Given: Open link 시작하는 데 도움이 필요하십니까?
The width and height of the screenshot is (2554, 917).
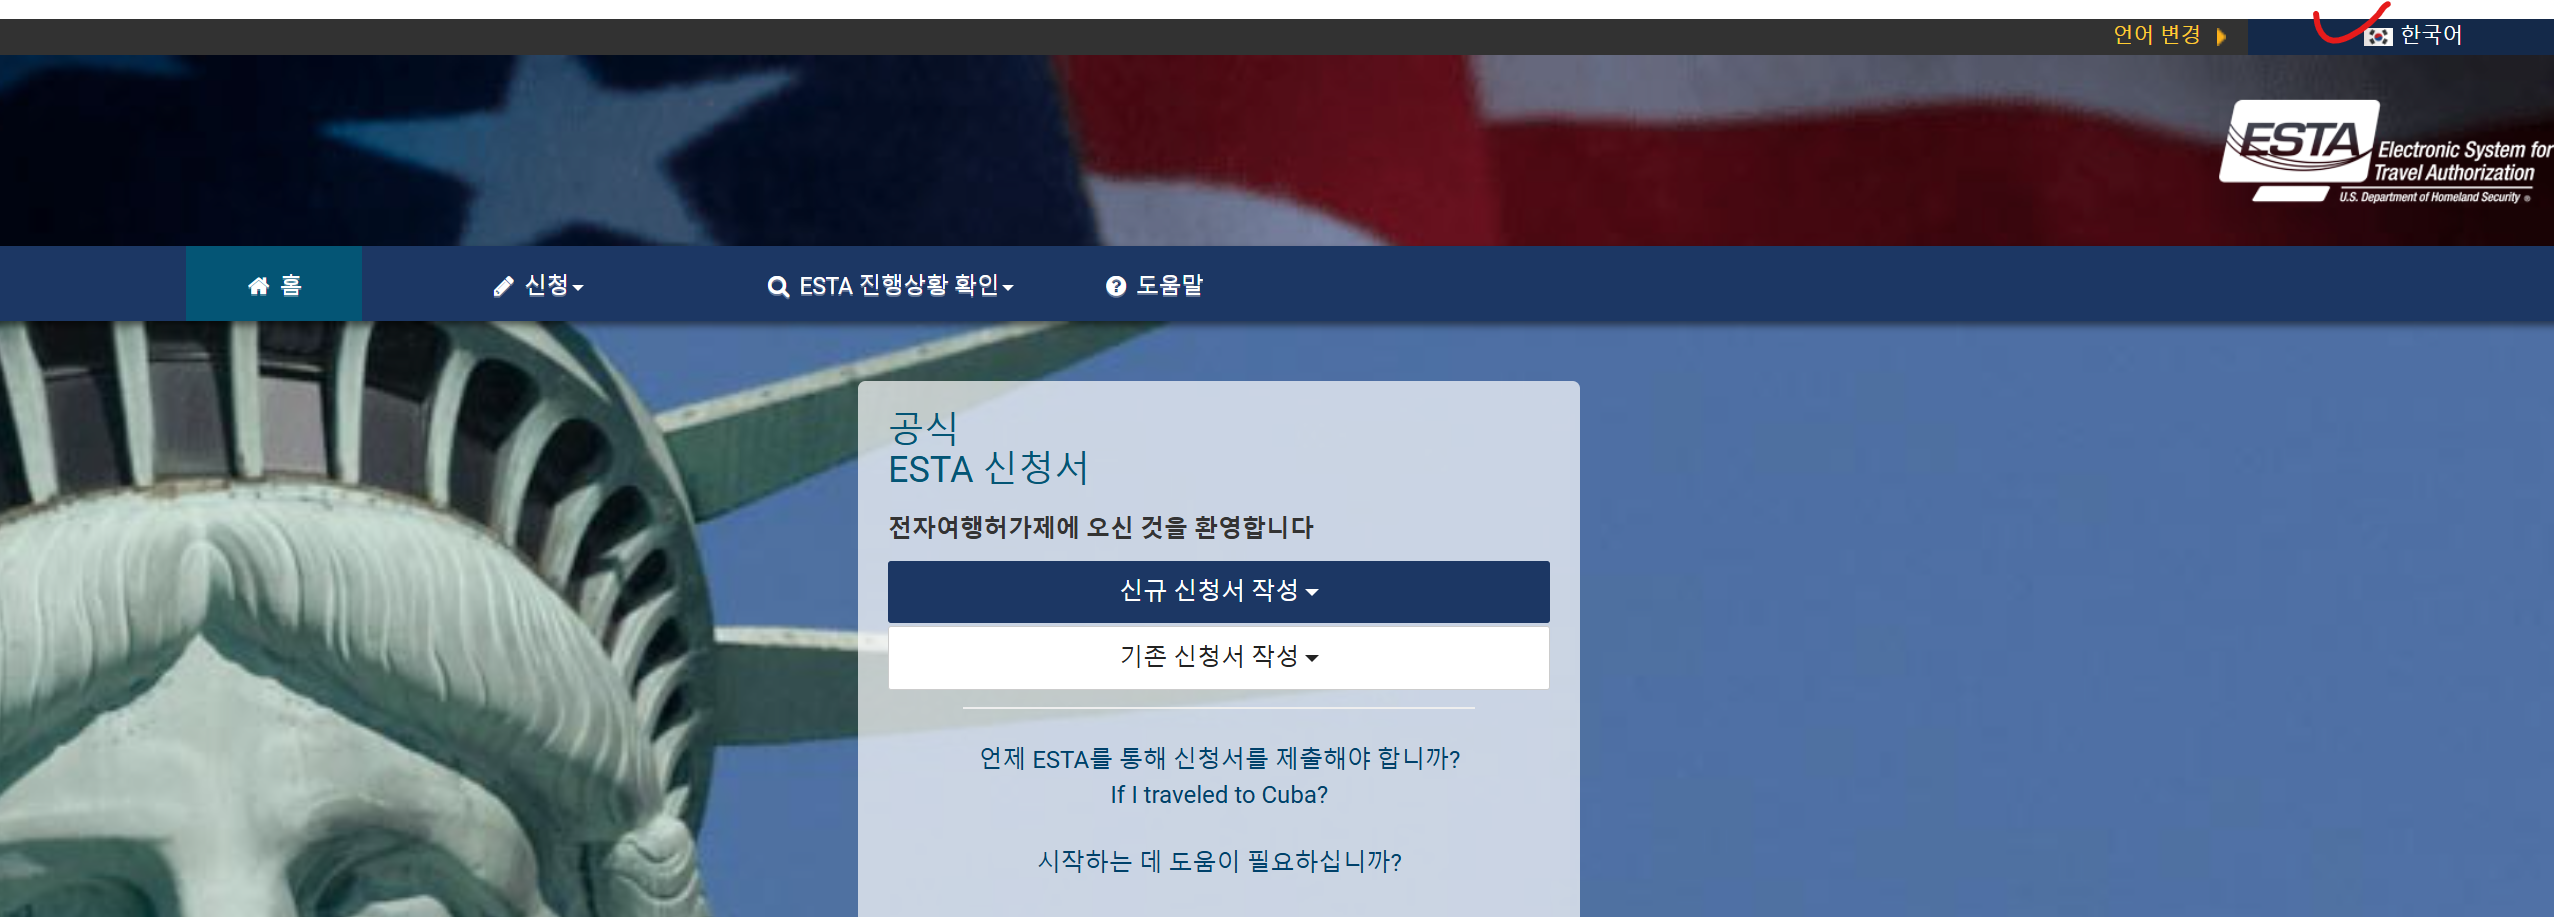Looking at the screenshot, I should [x=1219, y=861].
